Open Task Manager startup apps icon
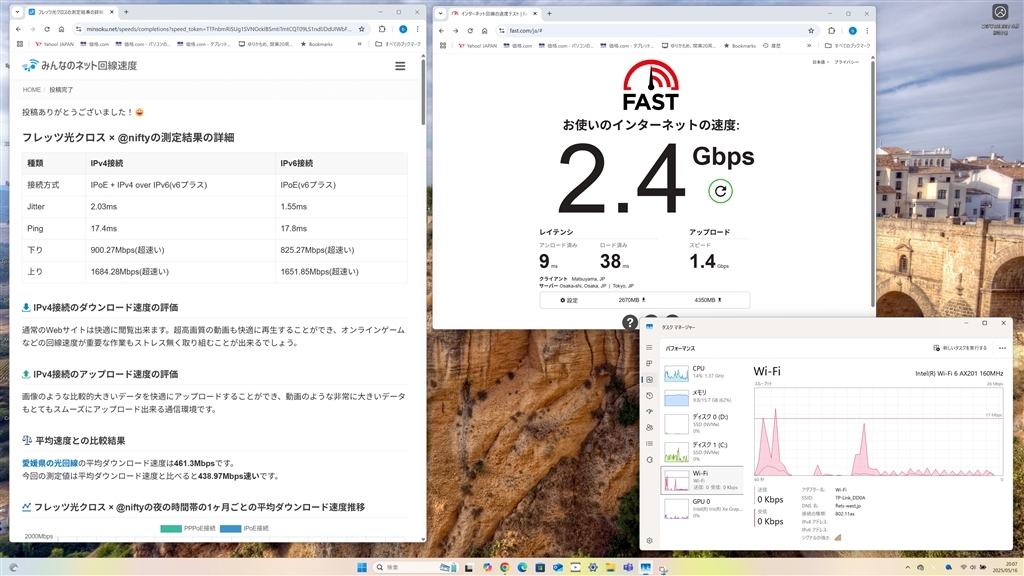 (x=649, y=411)
